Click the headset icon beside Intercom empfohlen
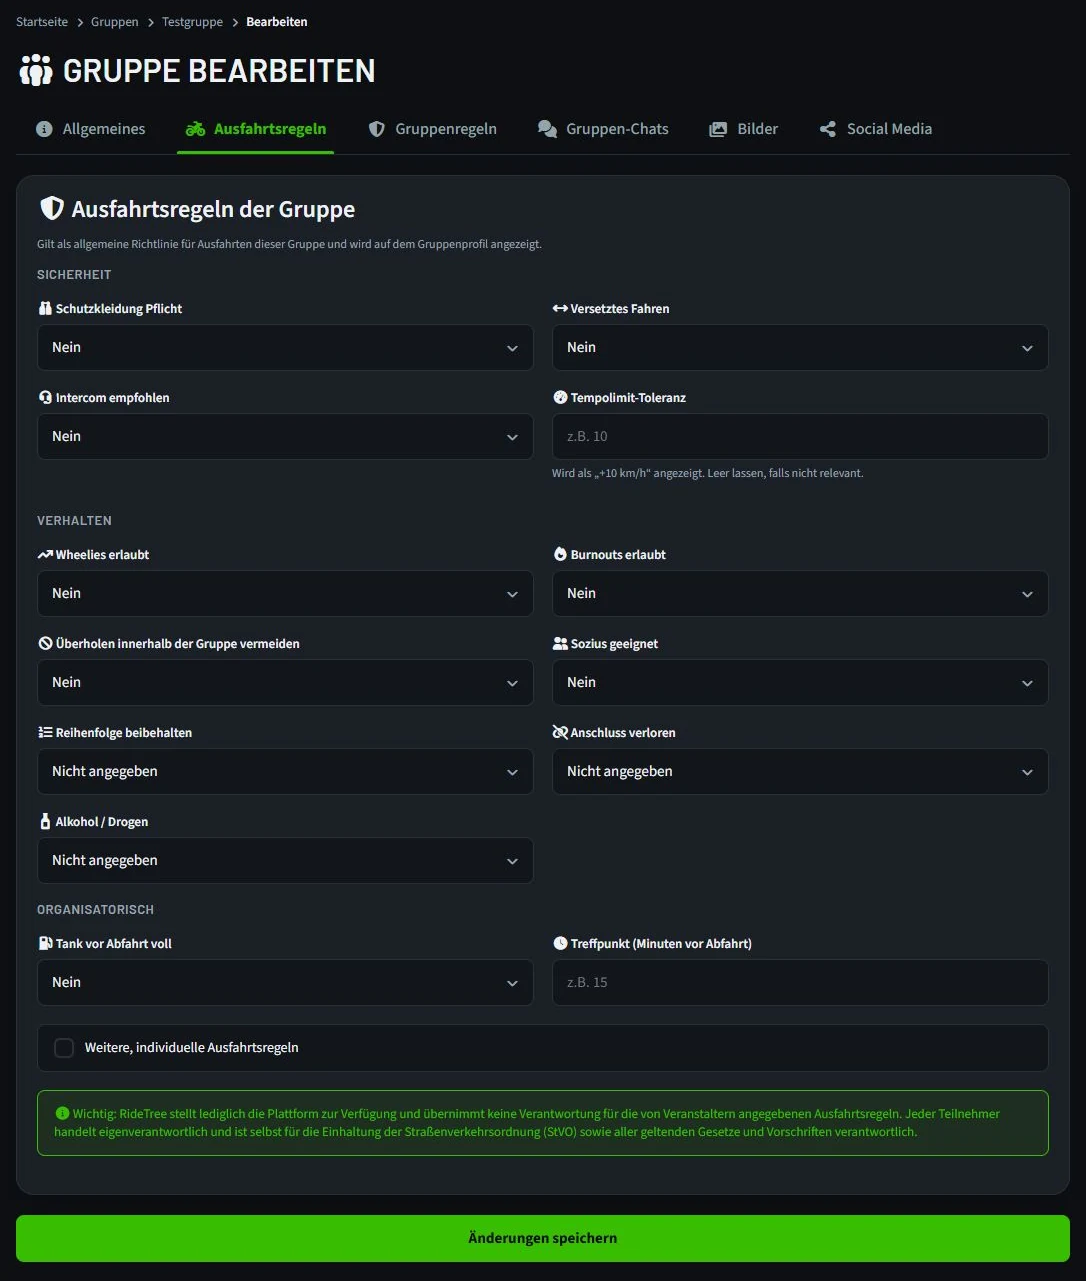Image resolution: width=1086 pixels, height=1281 pixels. click(45, 398)
